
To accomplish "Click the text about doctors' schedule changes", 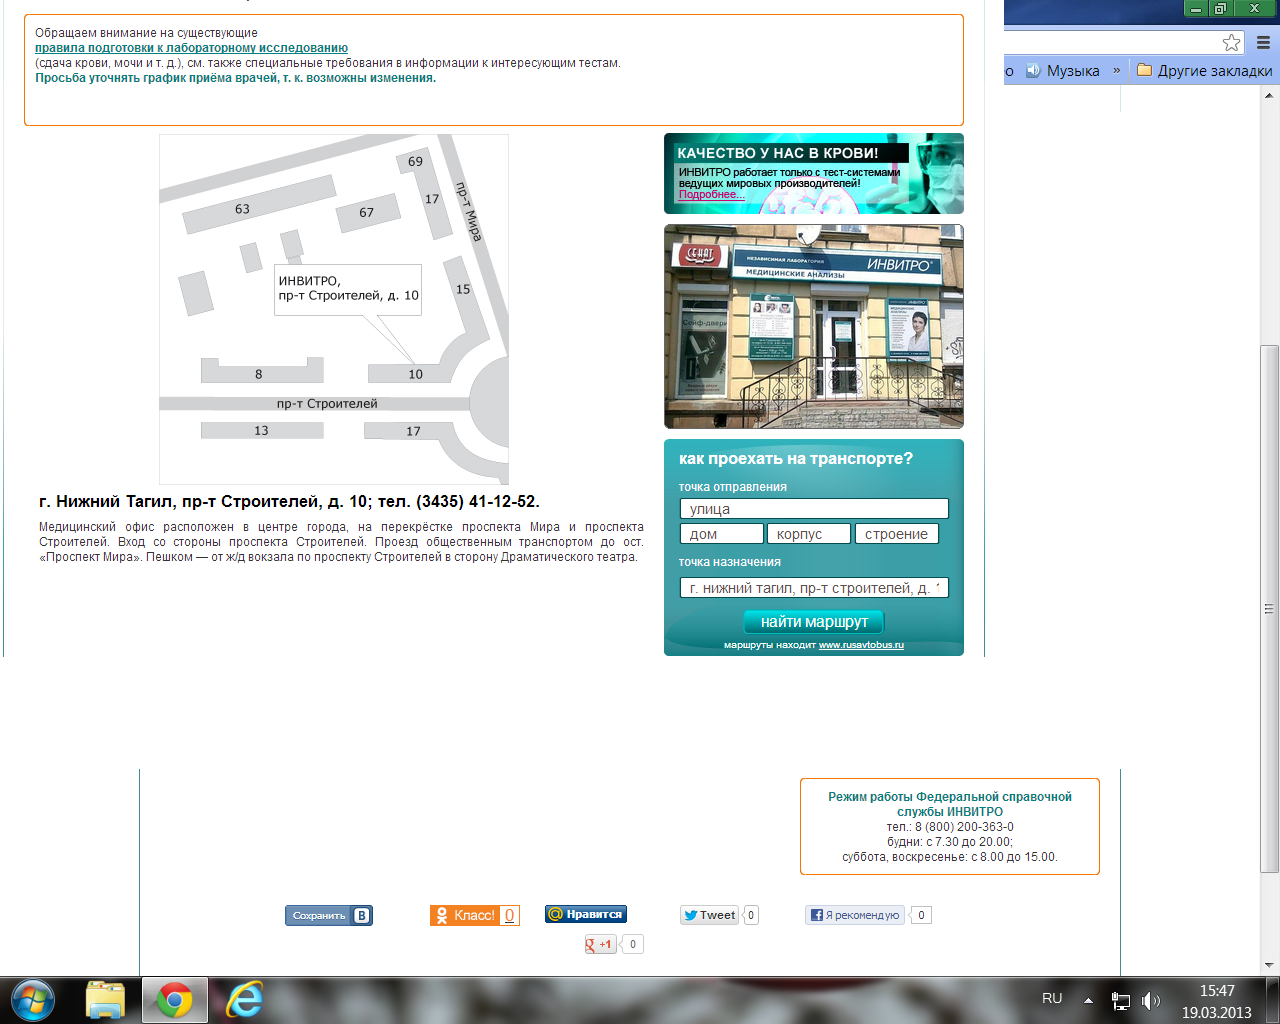I will pyautogui.click(x=236, y=78).
